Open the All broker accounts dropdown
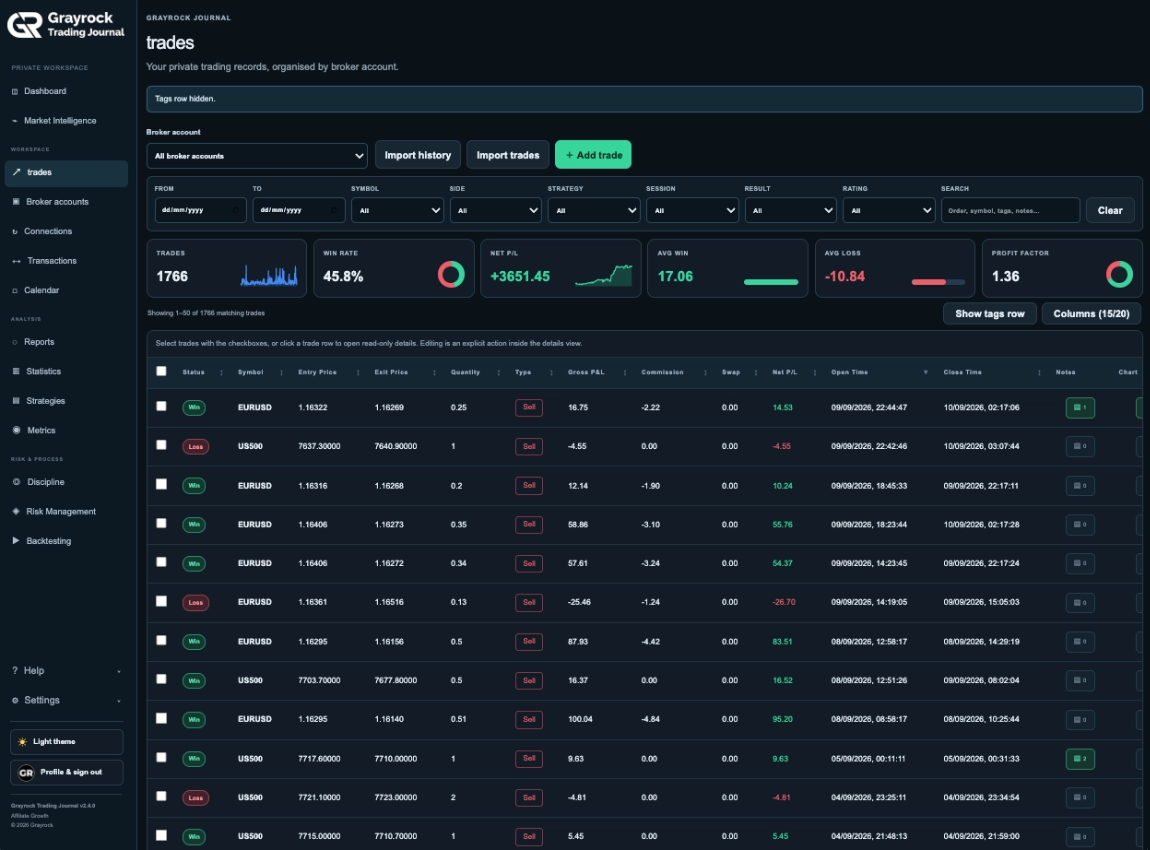 pyautogui.click(x=257, y=155)
